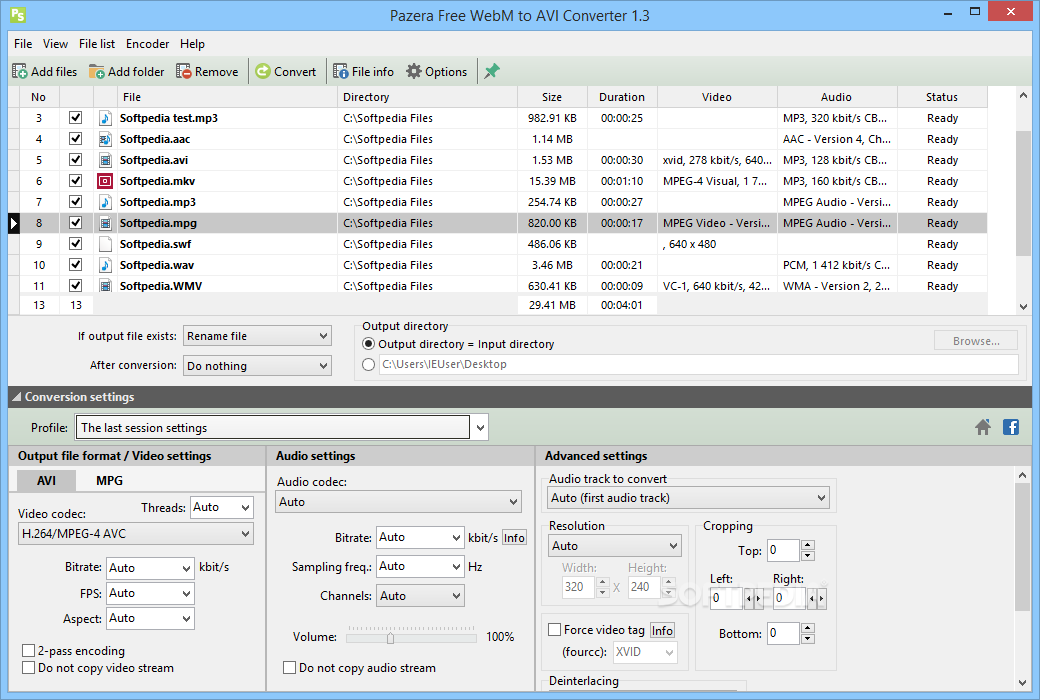Open the After conversion dropdown

(x=257, y=366)
